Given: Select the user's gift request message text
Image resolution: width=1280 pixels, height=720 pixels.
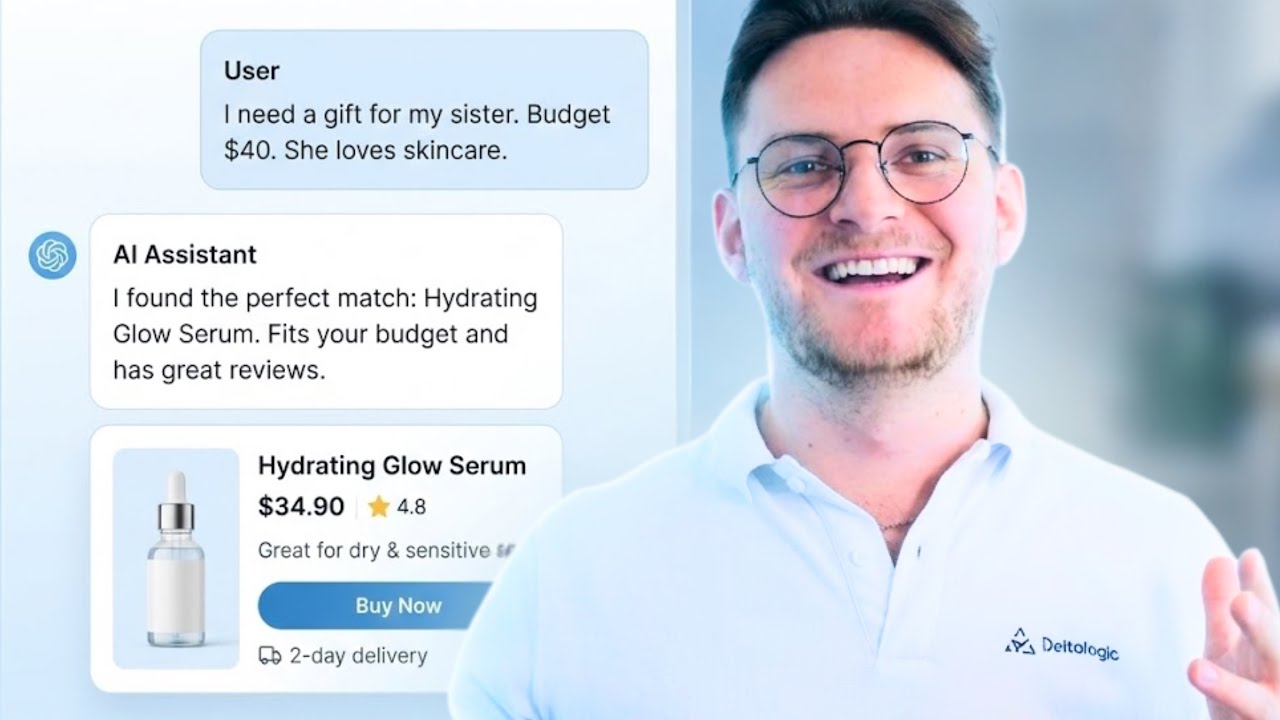Looking at the screenshot, I should [417, 132].
